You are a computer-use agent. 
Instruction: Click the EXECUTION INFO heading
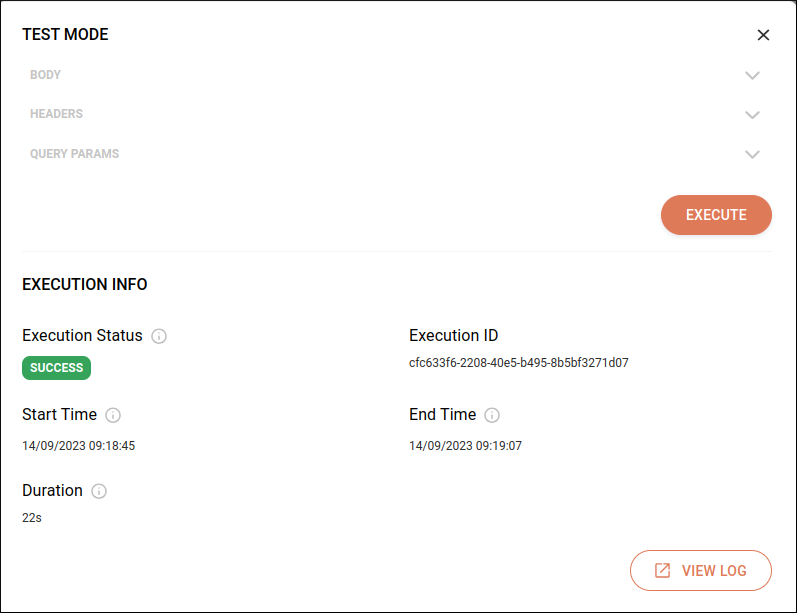tap(85, 285)
